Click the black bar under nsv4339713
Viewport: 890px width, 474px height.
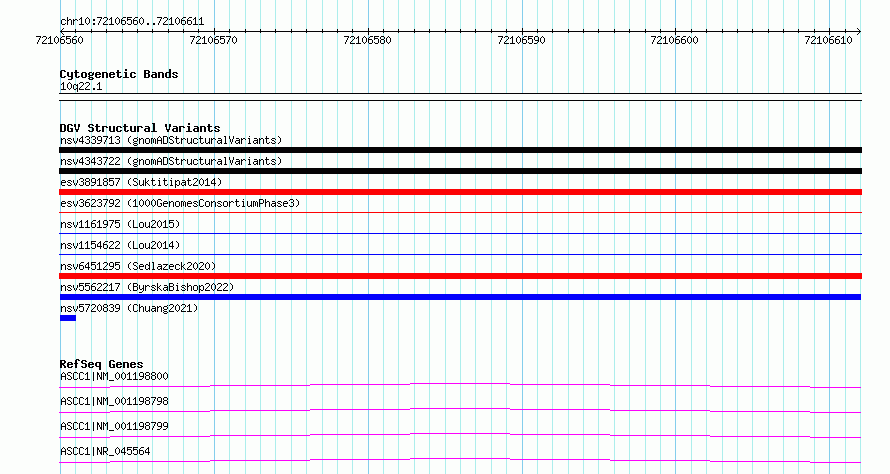(460, 150)
